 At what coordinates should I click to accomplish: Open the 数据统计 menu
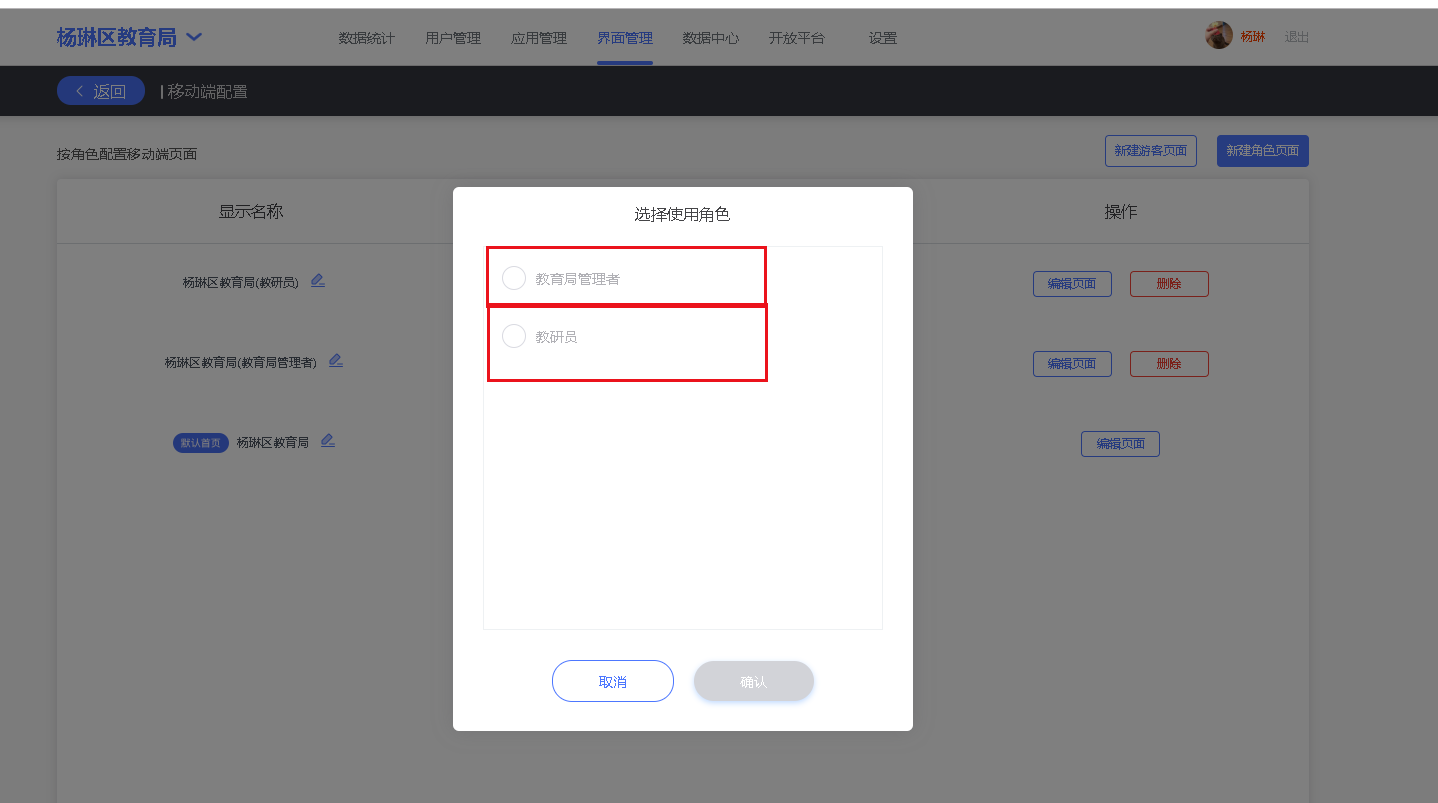367,38
